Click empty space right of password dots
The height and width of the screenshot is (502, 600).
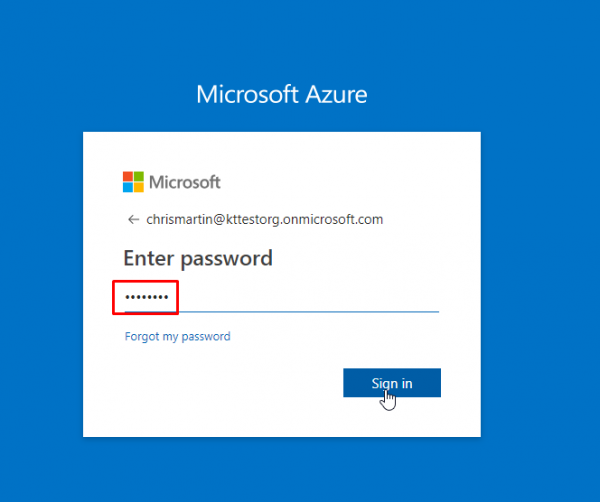306,297
